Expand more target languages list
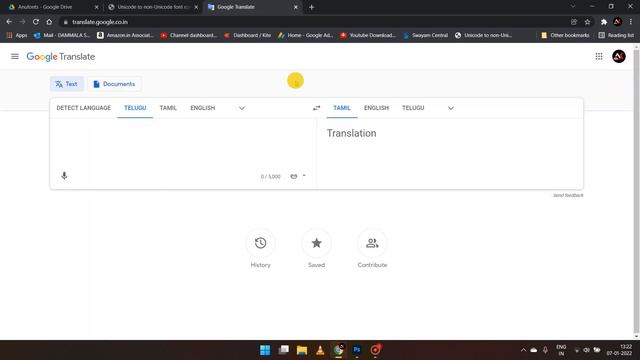The height and width of the screenshot is (360, 640). pos(451,108)
